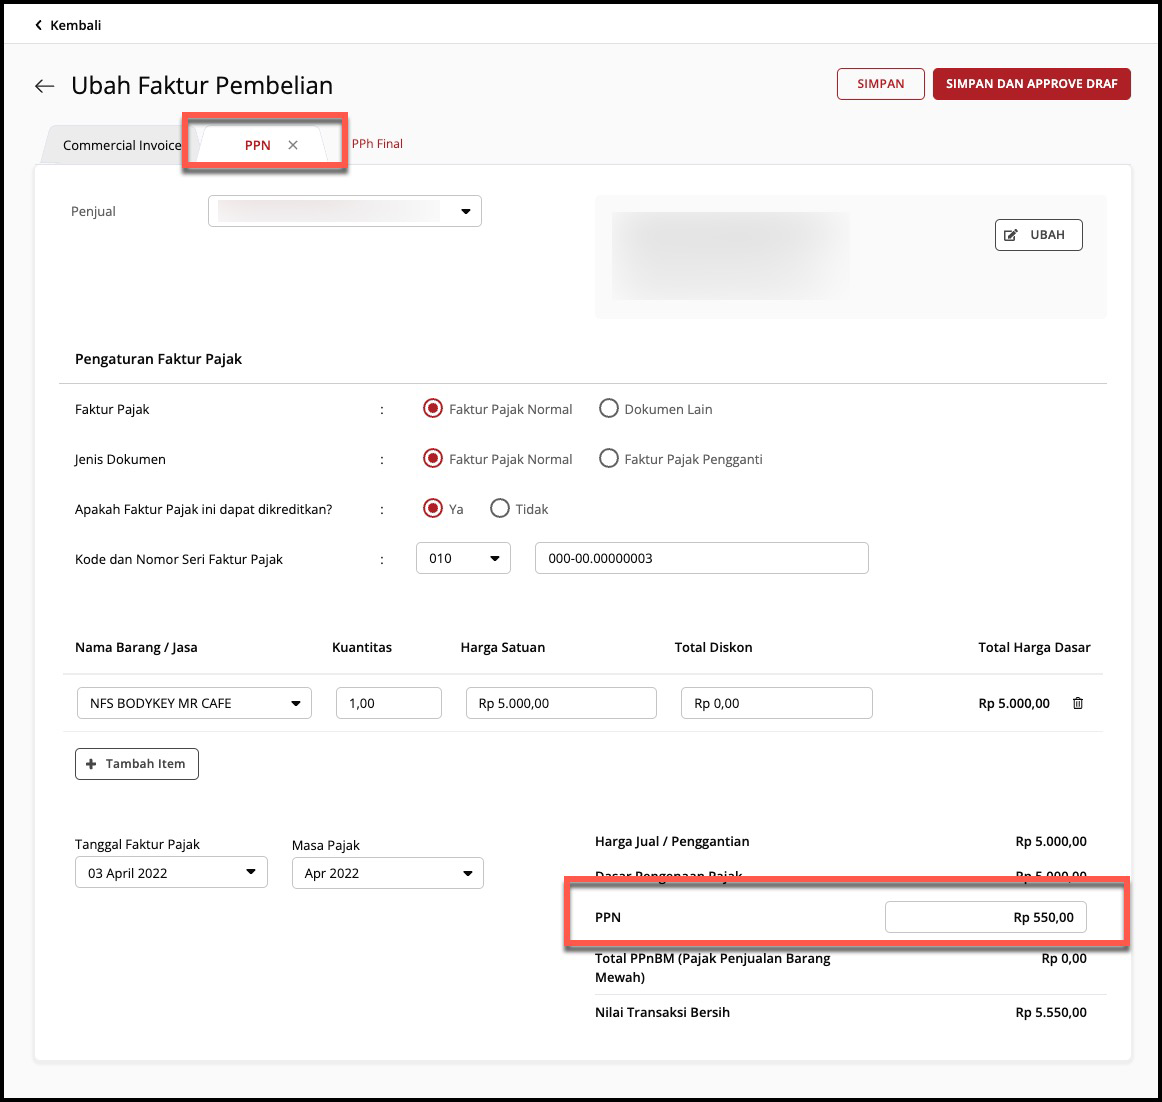Expand the Masa Pajak Apr 2022 dropdown
1162x1102 pixels.
(387, 873)
